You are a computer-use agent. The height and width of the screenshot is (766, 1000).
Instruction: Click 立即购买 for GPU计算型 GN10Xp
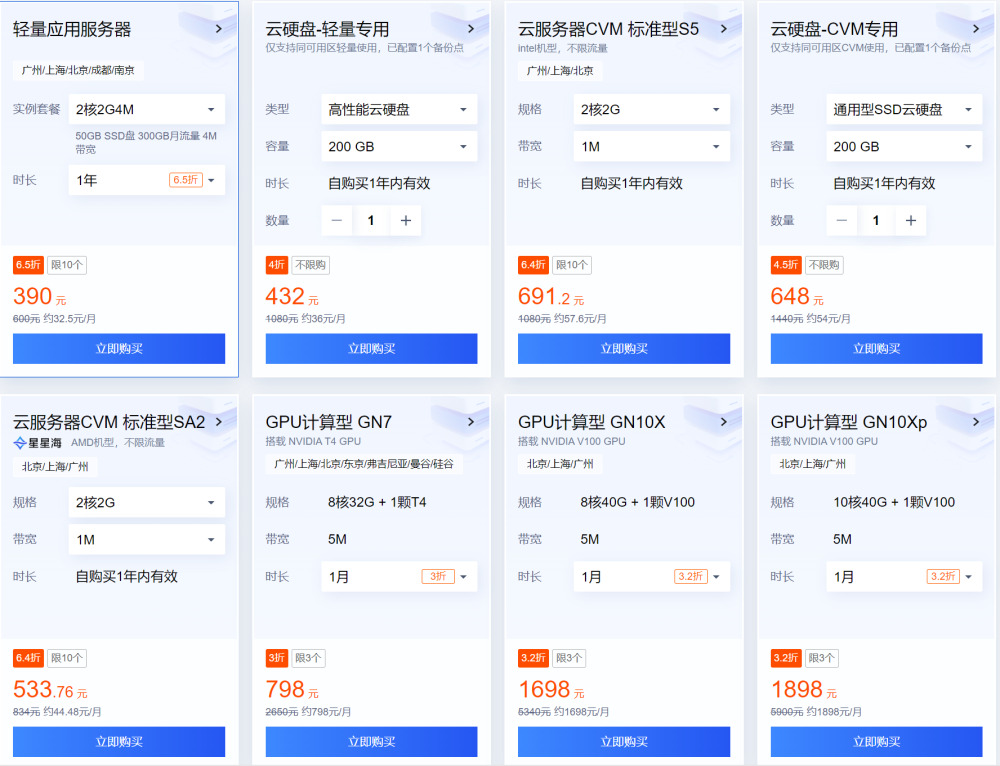pos(876,742)
